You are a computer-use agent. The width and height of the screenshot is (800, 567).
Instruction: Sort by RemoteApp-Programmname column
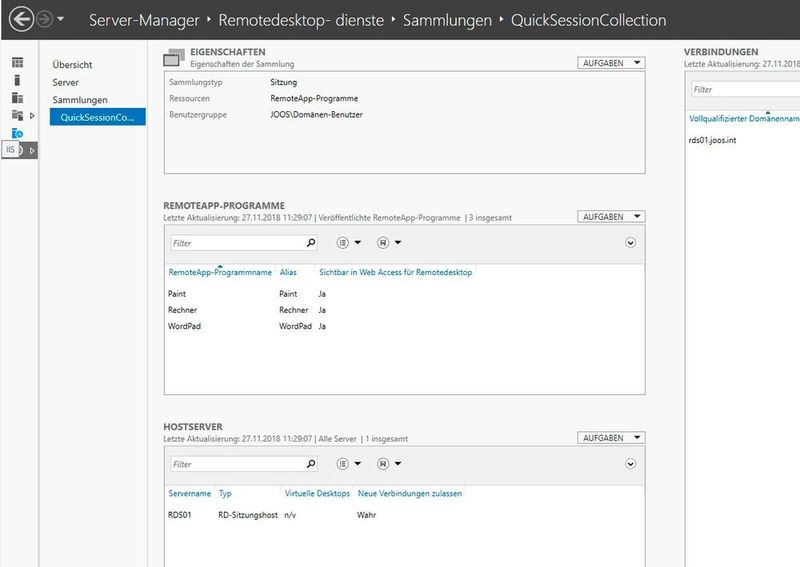pyautogui.click(x=220, y=272)
